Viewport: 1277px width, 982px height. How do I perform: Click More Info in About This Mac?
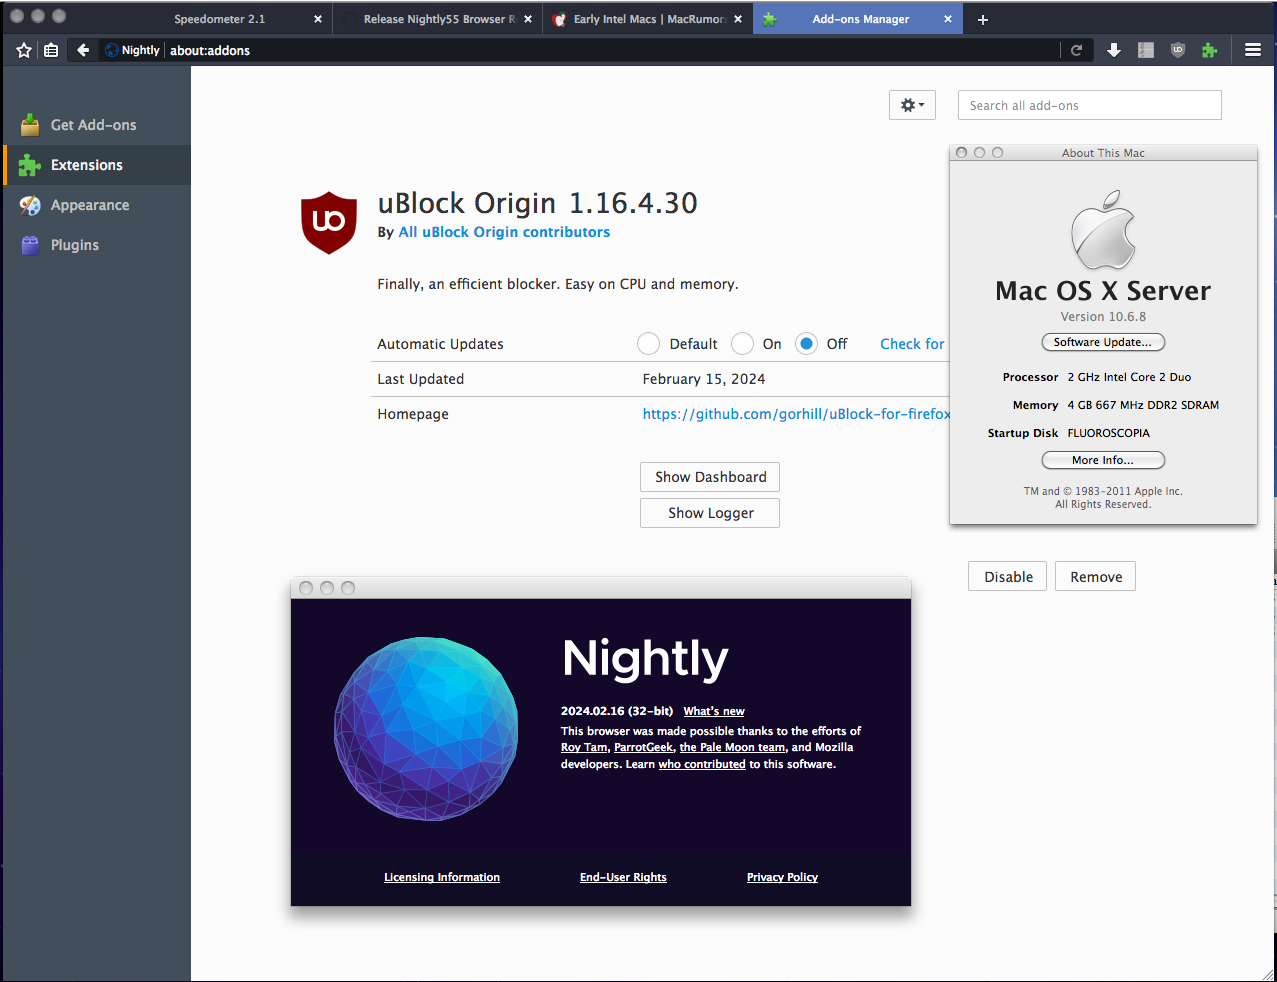click(x=1103, y=460)
